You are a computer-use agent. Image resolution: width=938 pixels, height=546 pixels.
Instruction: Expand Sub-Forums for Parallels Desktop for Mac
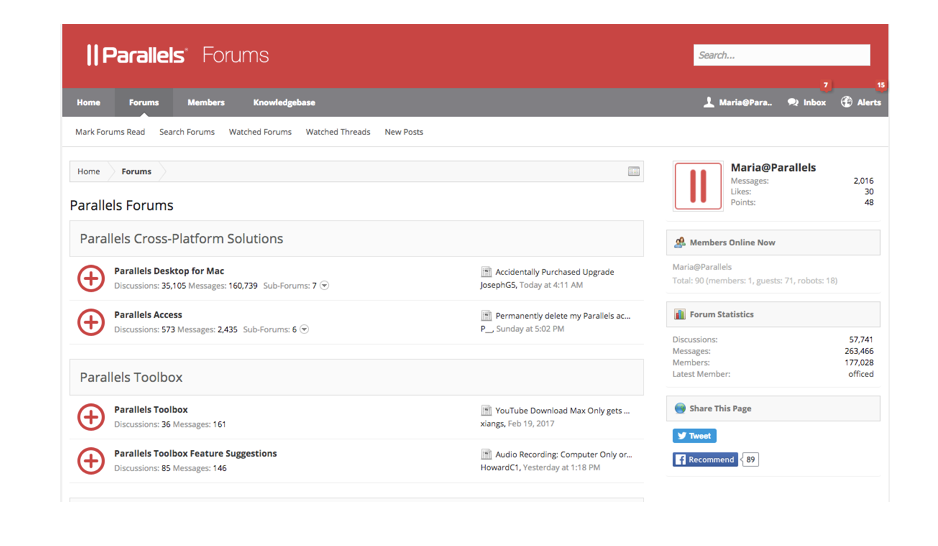(x=324, y=285)
